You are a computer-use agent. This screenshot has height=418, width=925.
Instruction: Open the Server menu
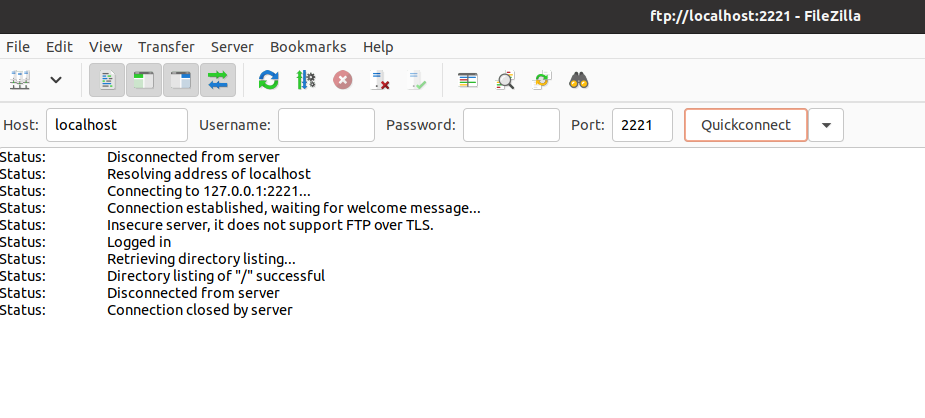pos(232,47)
